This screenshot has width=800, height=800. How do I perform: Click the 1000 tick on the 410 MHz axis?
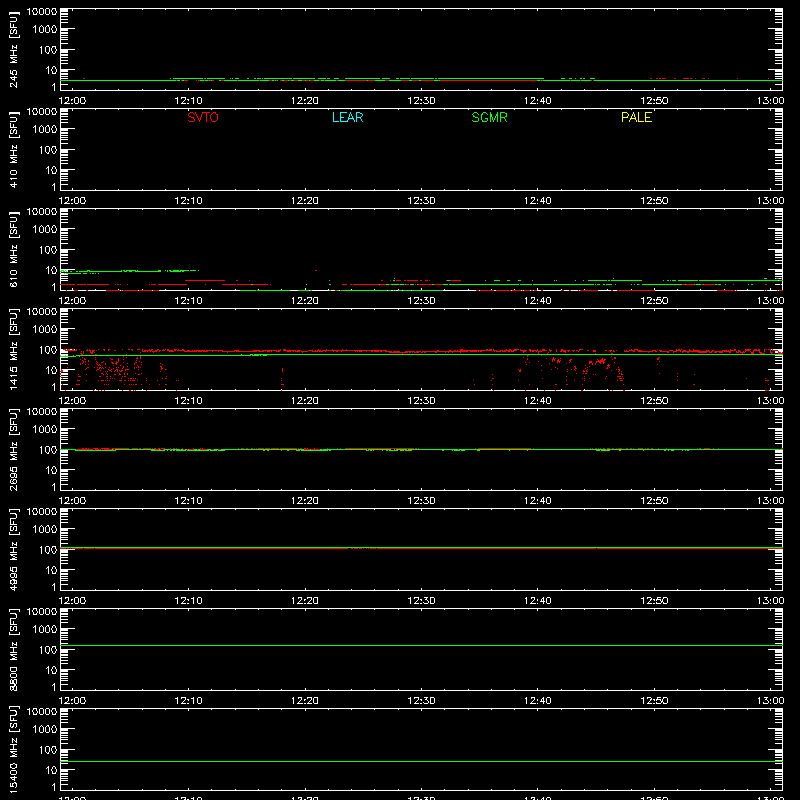(x=45, y=130)
